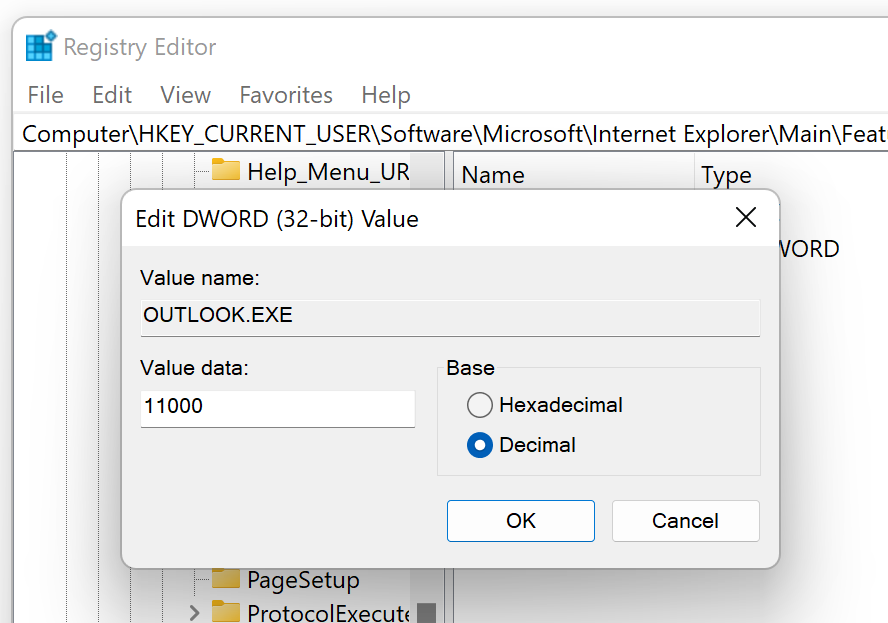The height and width of the screenshot is (623, 888).
Task: Select the Hexadecimal base option
Action: 545,405
